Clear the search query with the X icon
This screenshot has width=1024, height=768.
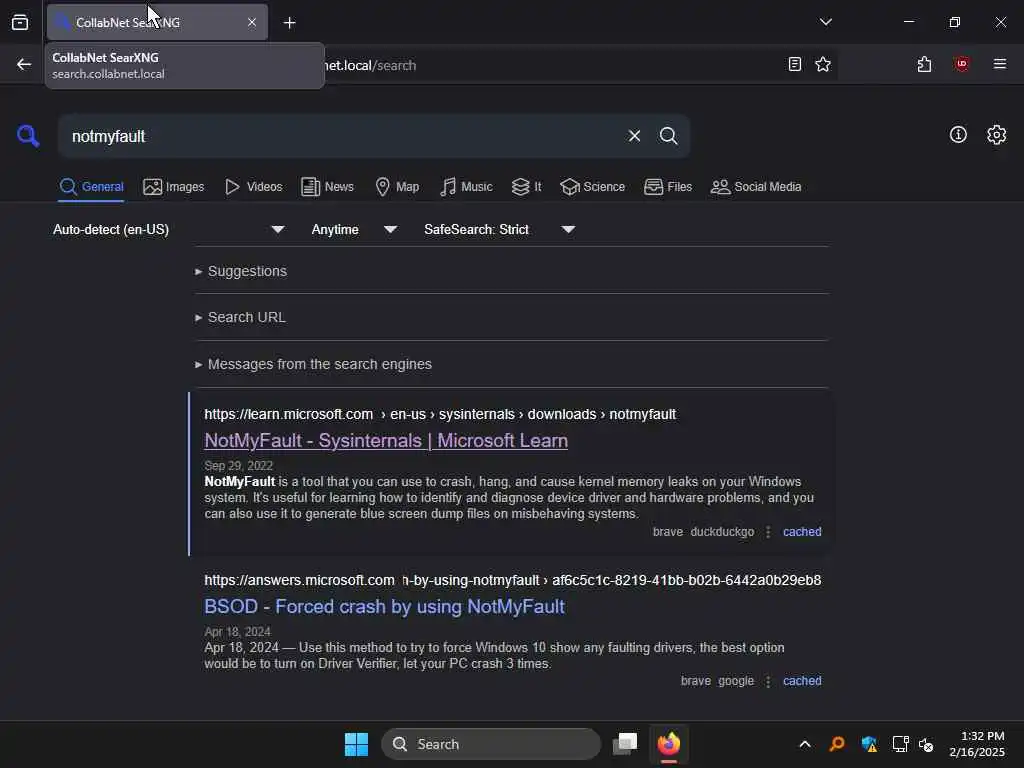pyautogui.click(x=634, y=136)
